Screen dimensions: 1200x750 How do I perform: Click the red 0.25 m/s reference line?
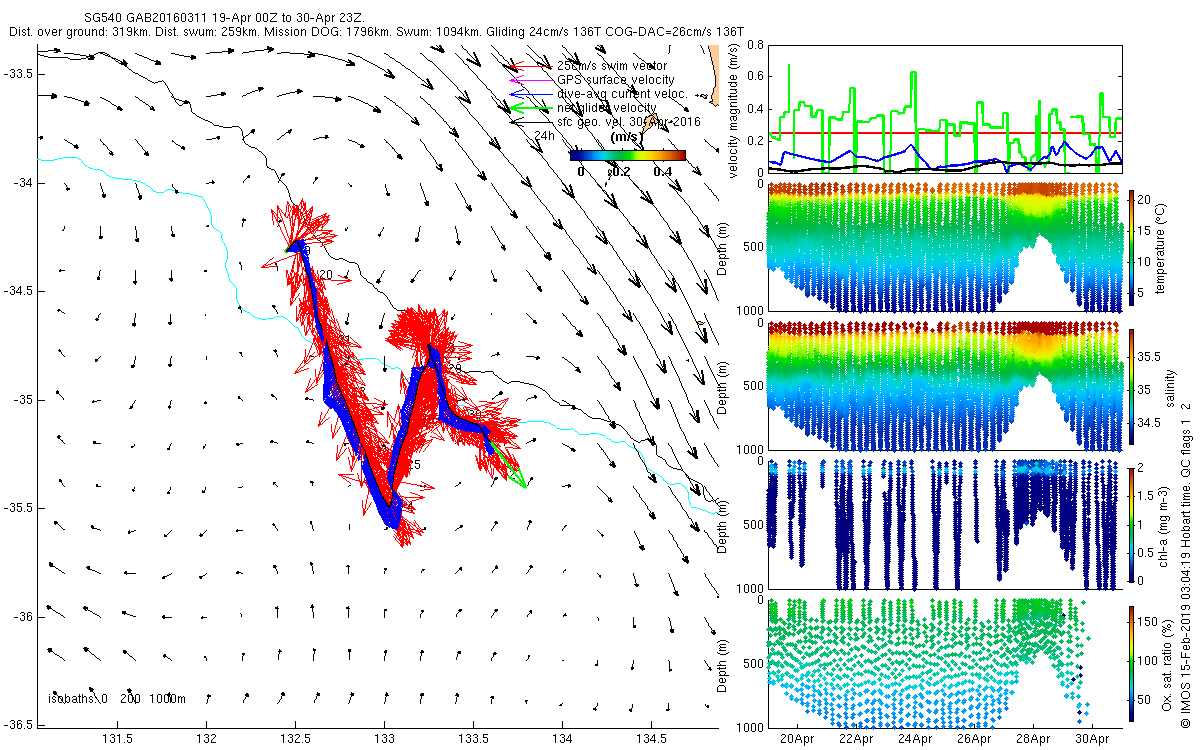(944, 133)
